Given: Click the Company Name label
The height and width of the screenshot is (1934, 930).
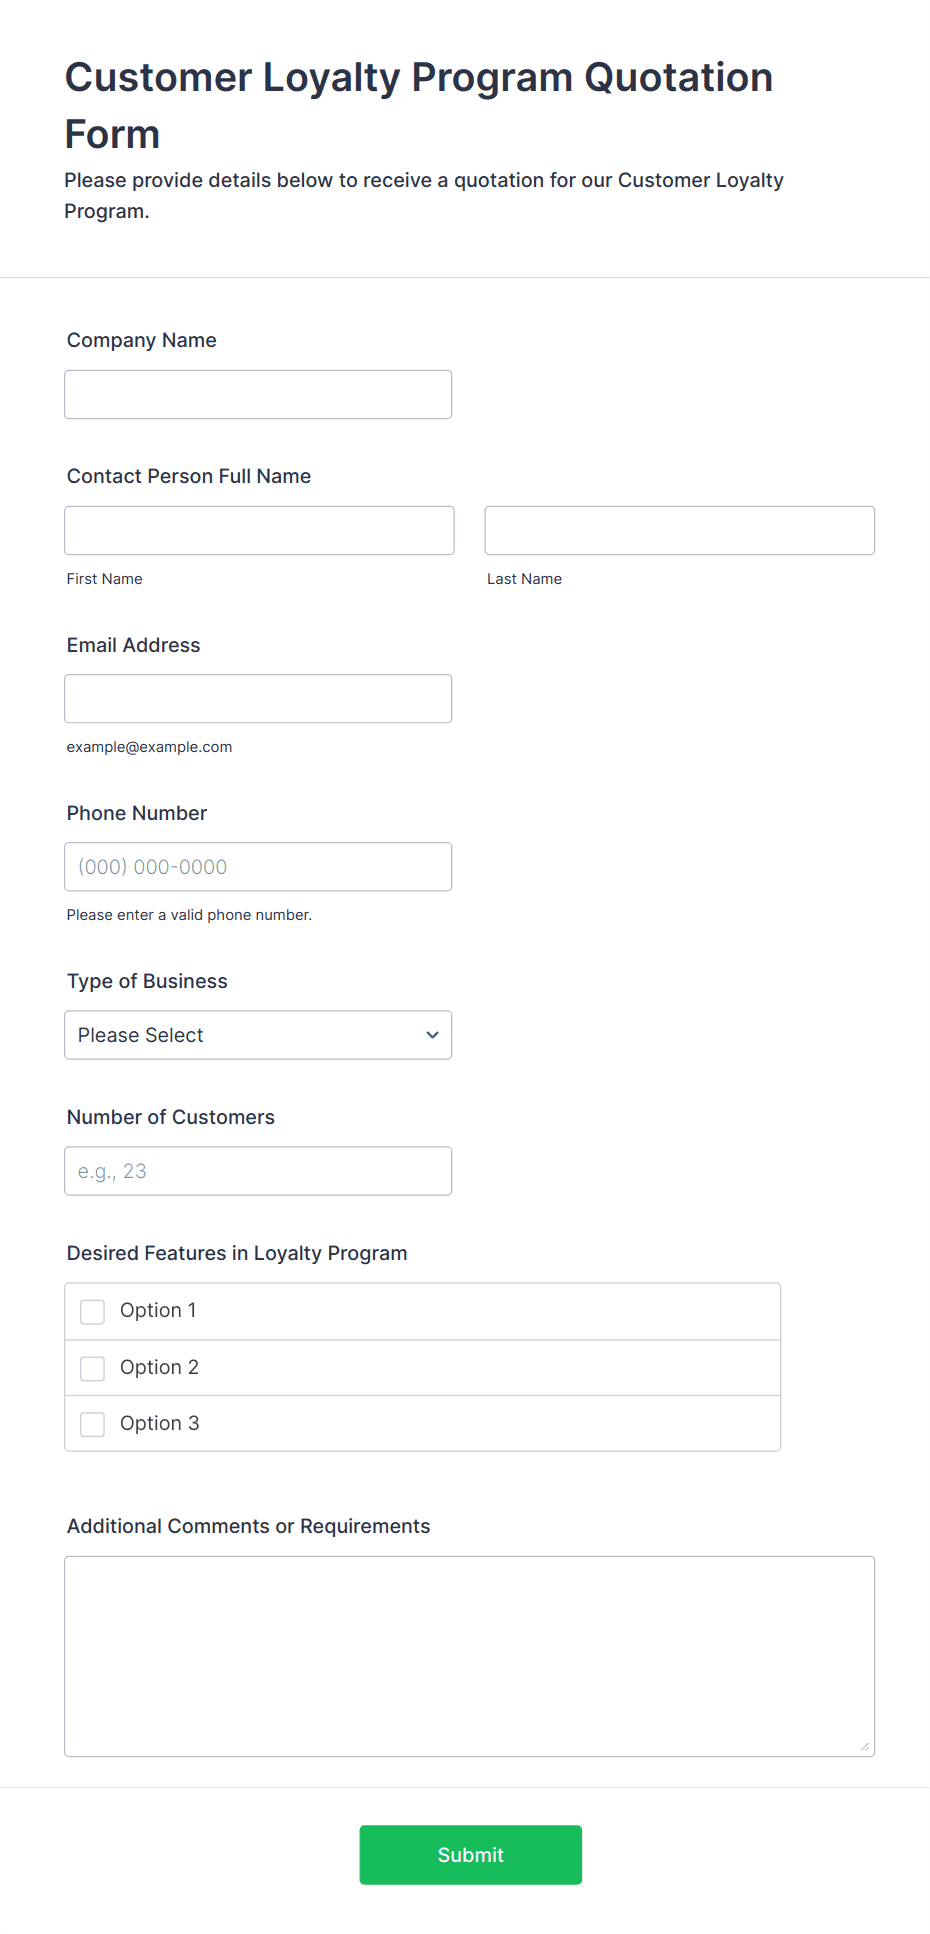Looking at the screenshot, I should click(142, 340).
